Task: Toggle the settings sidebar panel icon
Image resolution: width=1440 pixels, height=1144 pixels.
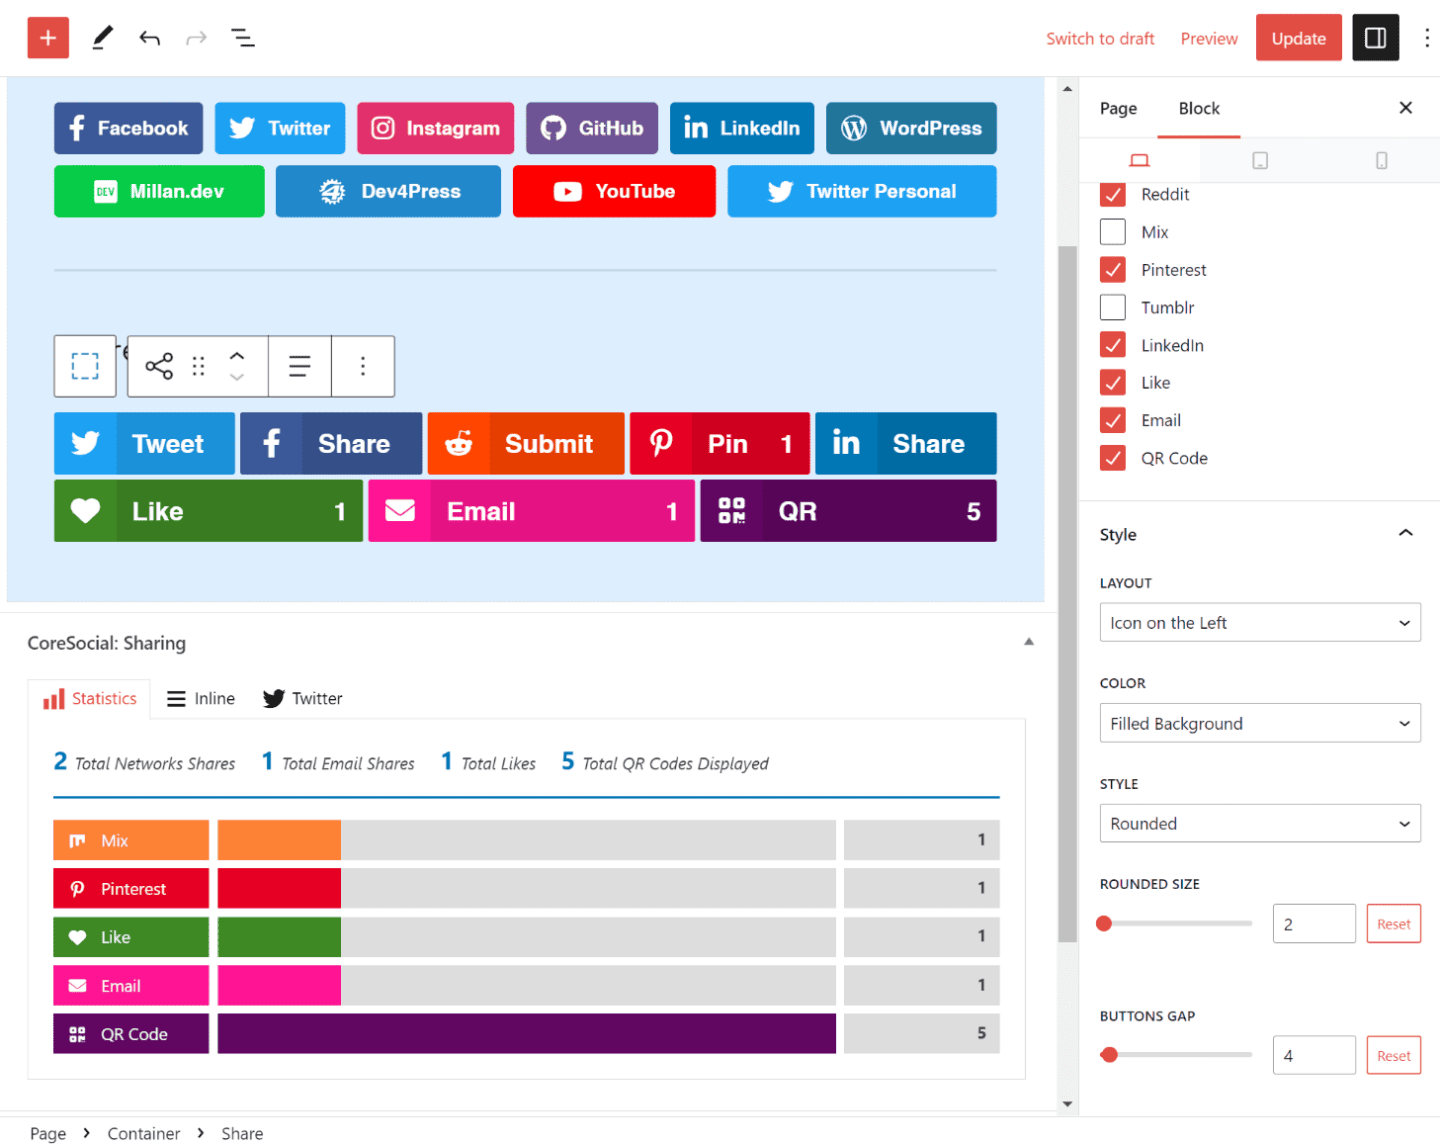Action: 1375,38
